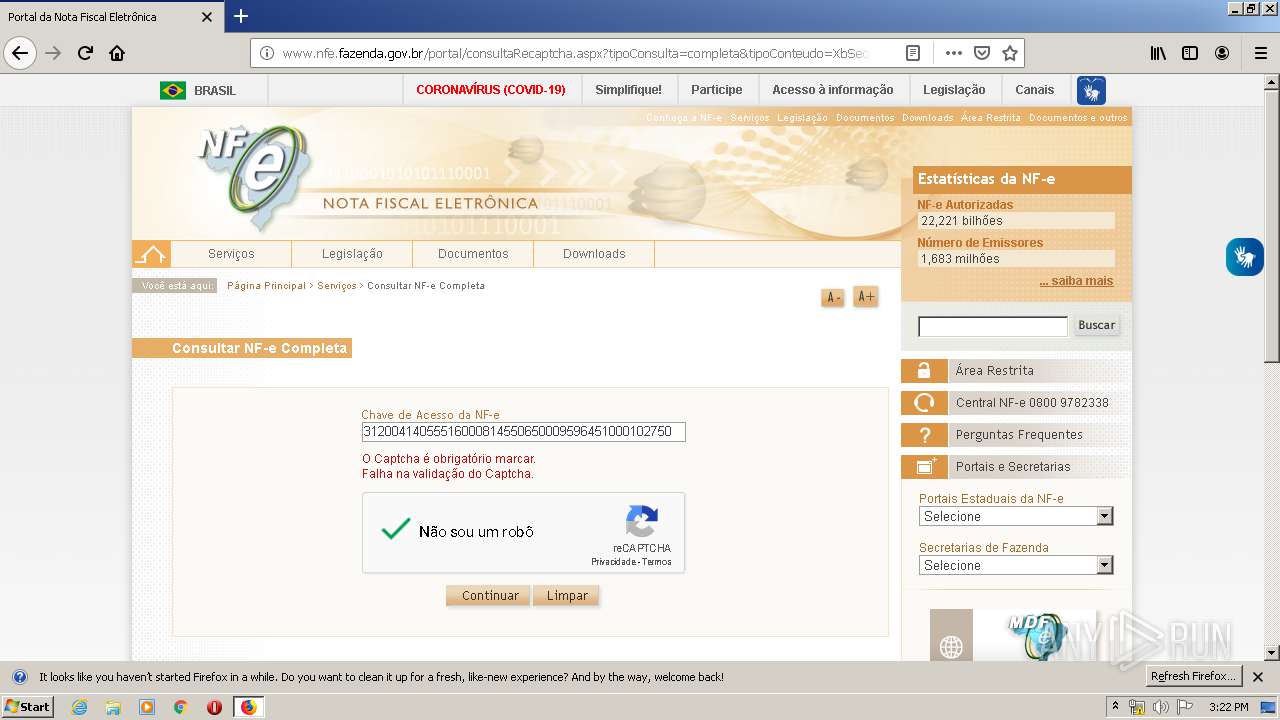This screenshot has width=1280, height=720.
Task: Open Firefox hamburger menu
Action: pos(1260,53)
